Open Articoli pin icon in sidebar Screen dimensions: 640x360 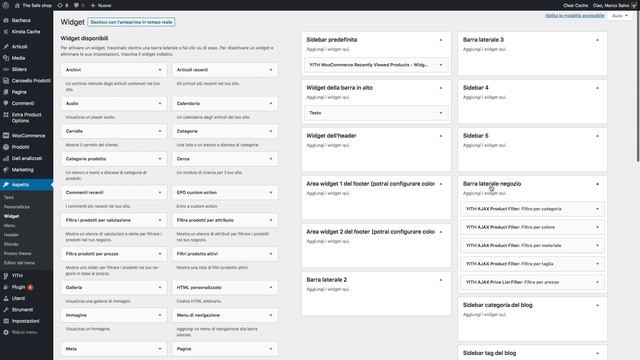pos(6,47)
